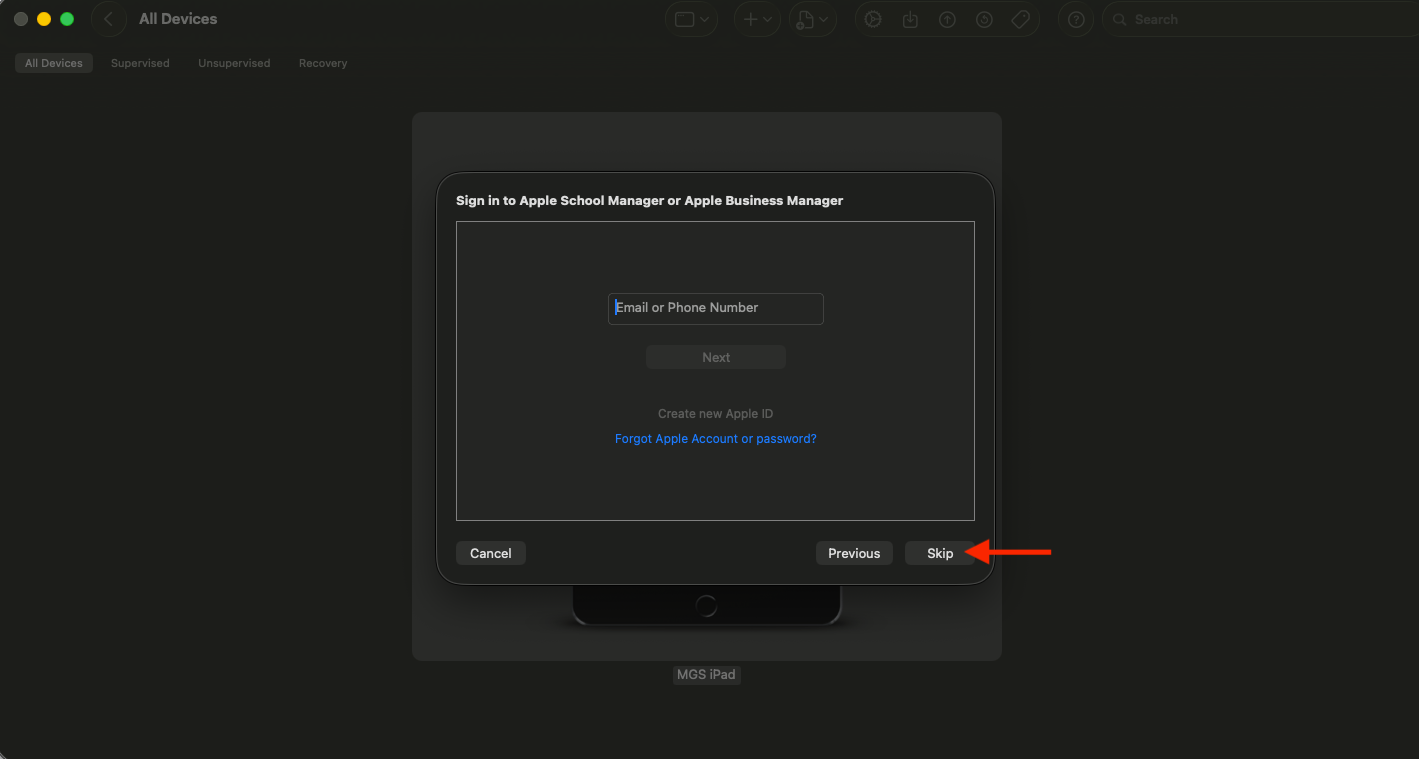
Task: Open Help with the question mark icon
Action: [1076, 19]
